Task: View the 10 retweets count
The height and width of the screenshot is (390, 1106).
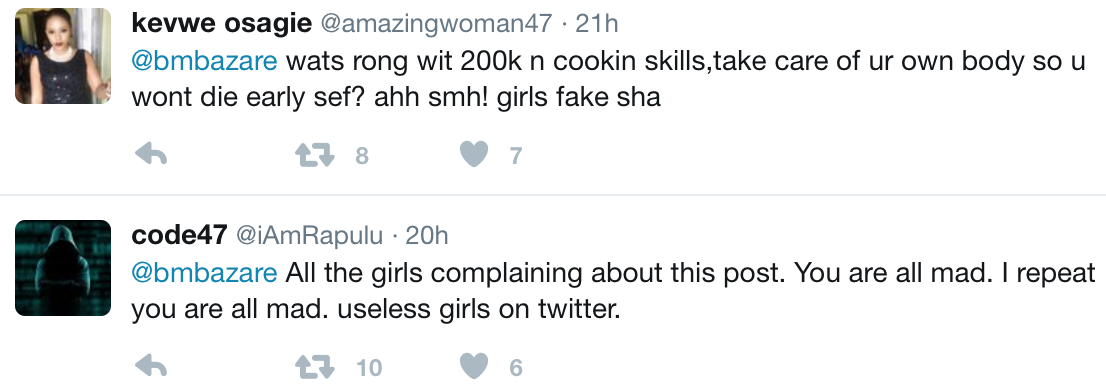Action: (x=369, y=367)
